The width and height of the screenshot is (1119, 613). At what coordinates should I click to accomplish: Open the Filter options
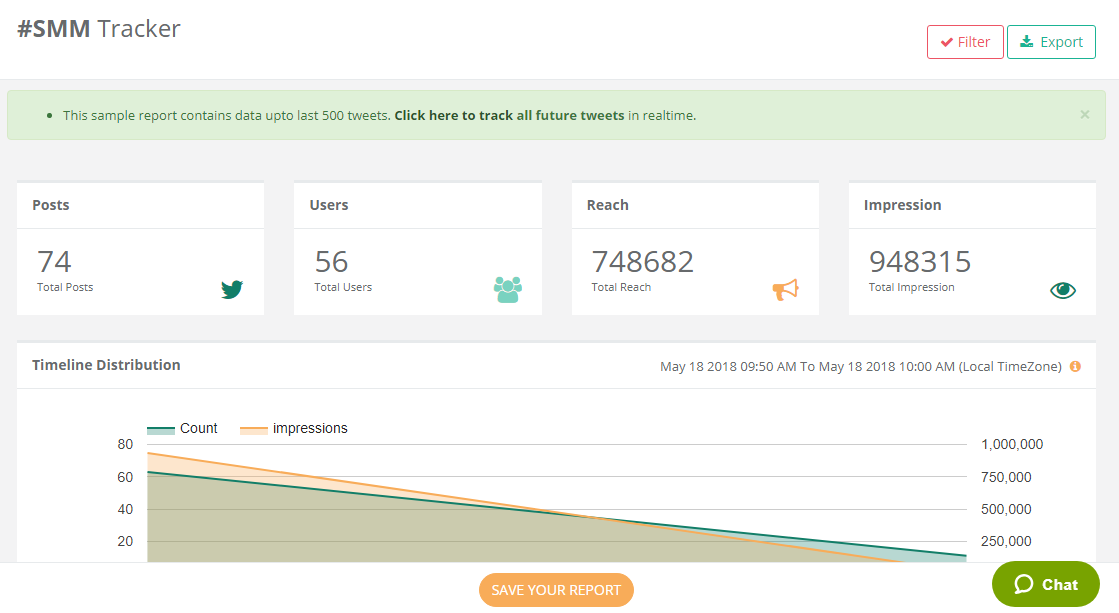(965, 42)
